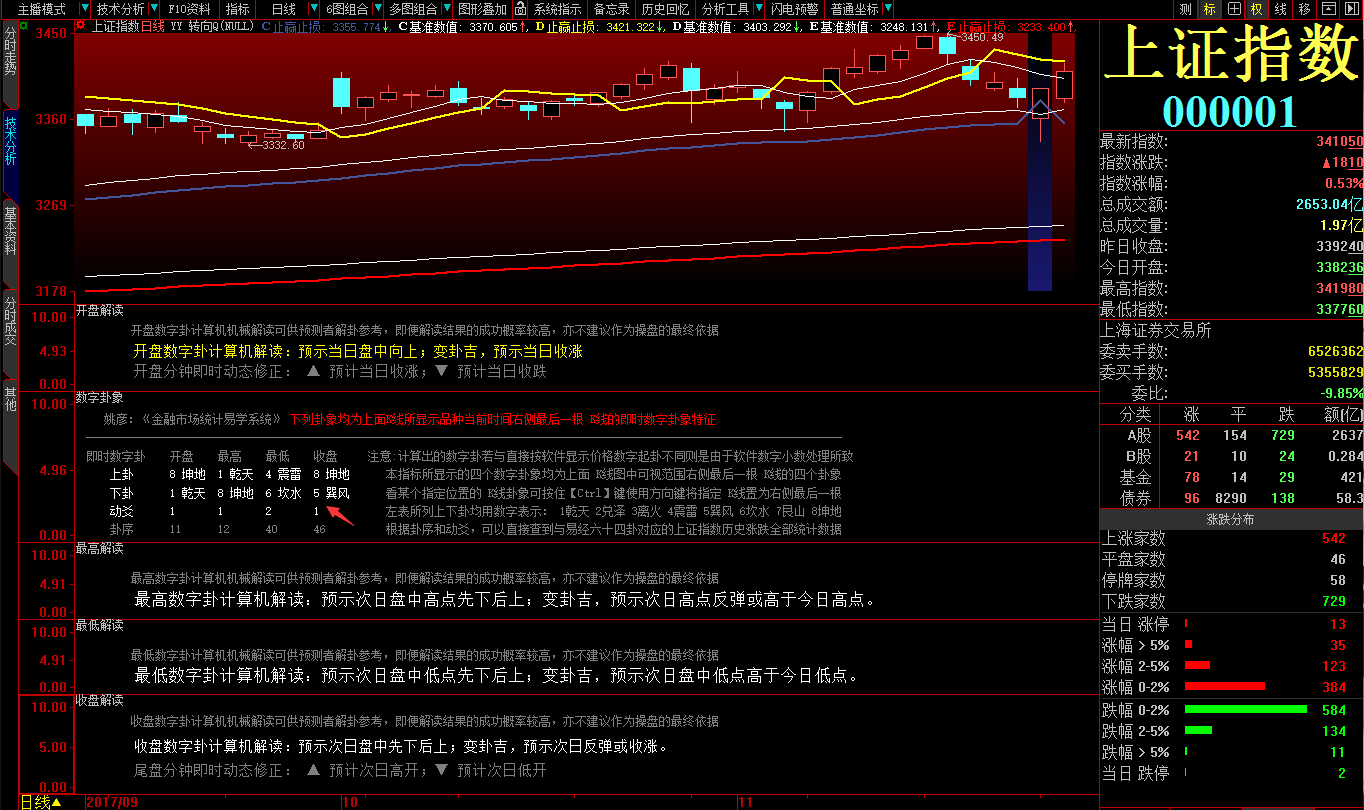Click the 上证指数 title in right panel
The width and height of the screenshot is (1364, 810).
tap(1232, 53)
